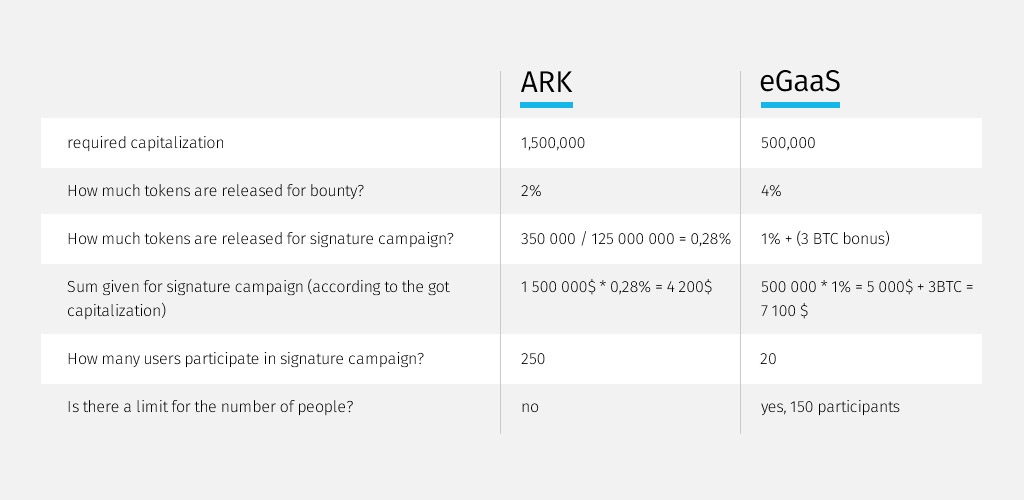Select the required capitalization row label
This screenshot has width=1024, height=500.
click(x=146, y=143)
